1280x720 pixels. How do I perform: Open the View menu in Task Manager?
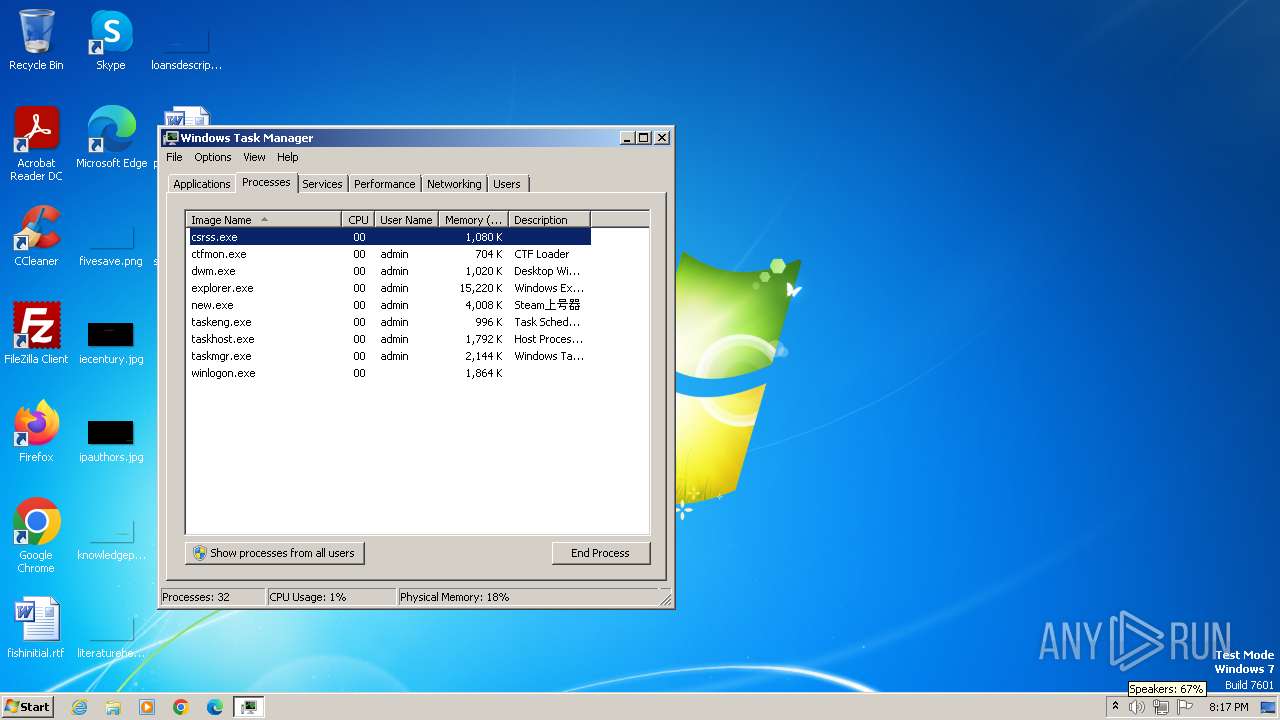coord(254,157)
